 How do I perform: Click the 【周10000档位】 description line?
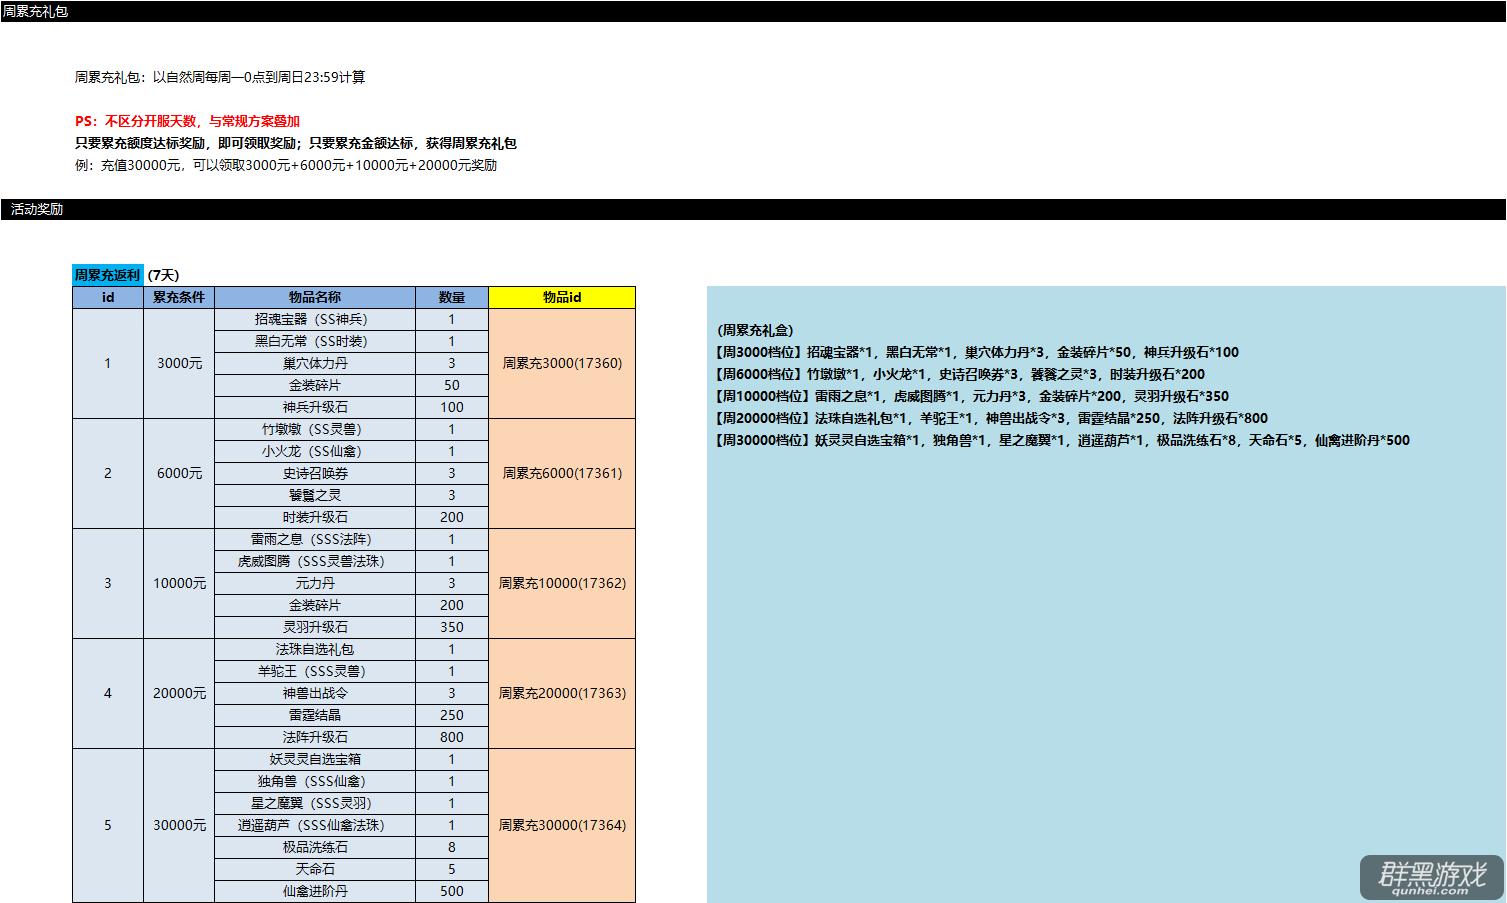[972, 396]
